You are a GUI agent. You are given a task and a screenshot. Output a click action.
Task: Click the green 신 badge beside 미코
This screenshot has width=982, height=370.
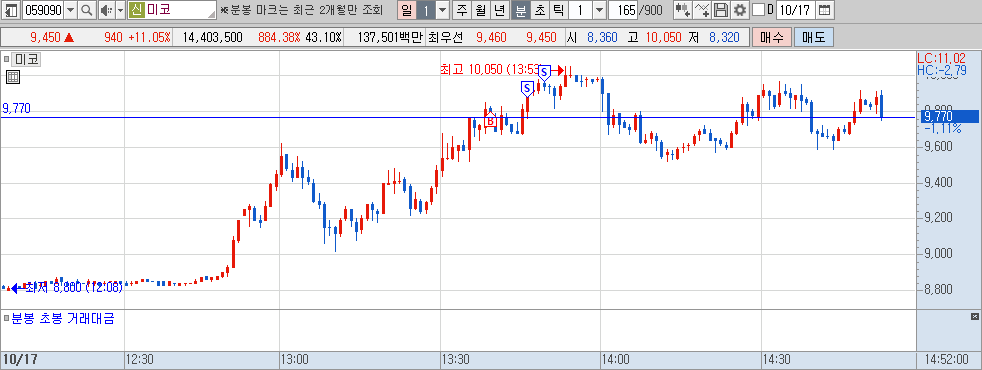[x=136, y=10]
